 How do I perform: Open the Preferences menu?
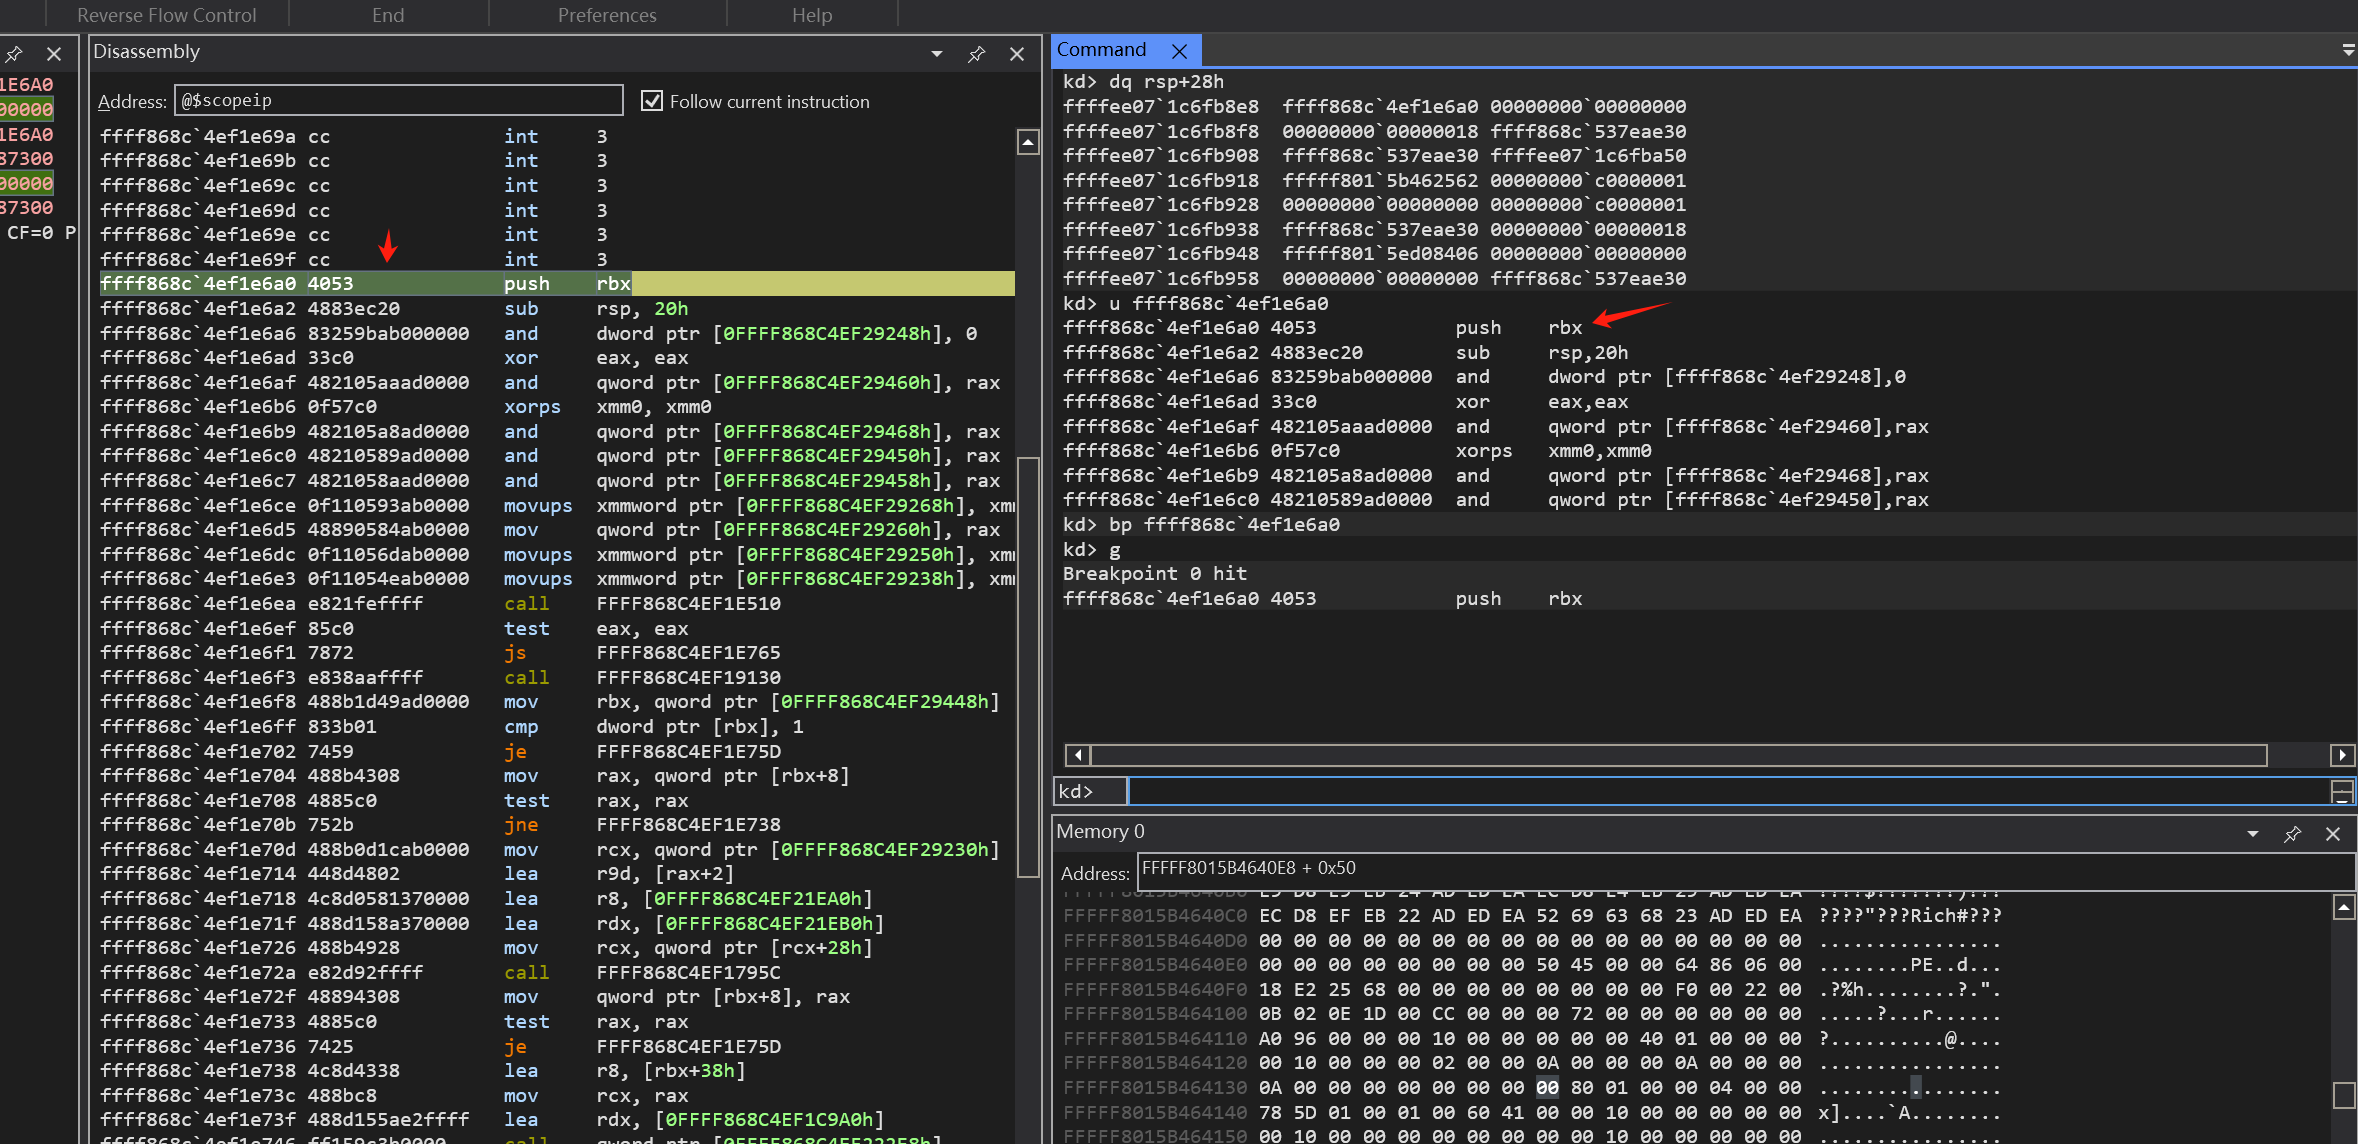tap(607, 15)
